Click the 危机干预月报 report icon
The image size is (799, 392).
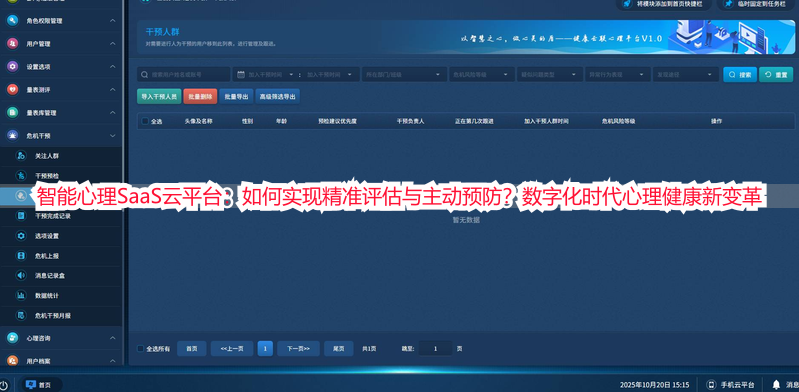point(21,316)
